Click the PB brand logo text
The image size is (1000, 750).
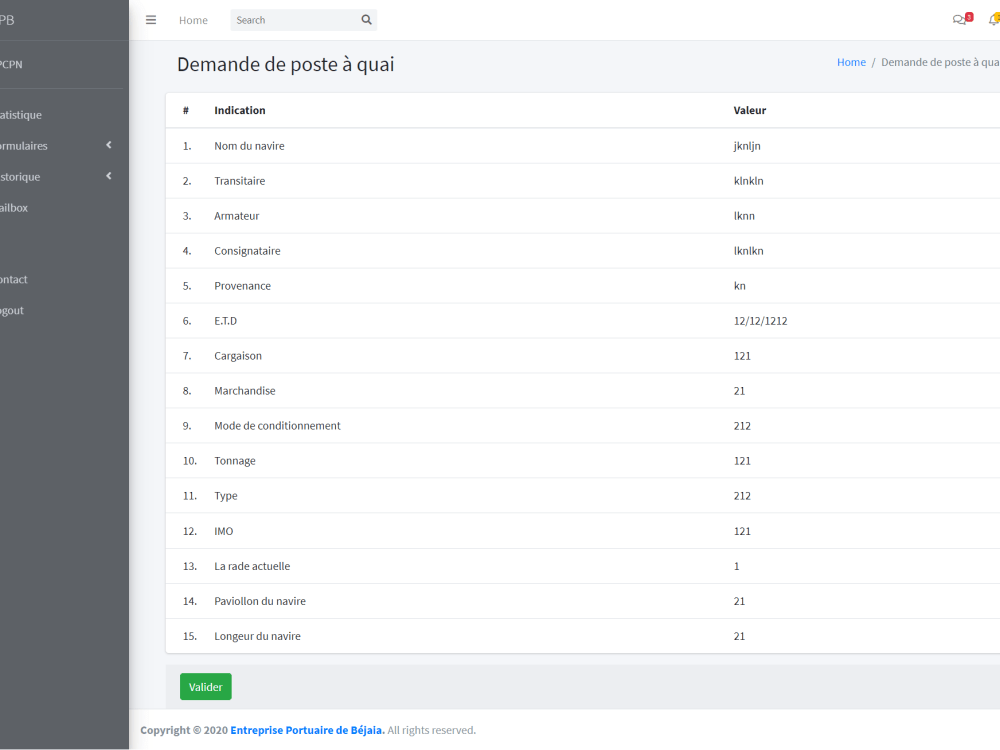tap(7, 20)
